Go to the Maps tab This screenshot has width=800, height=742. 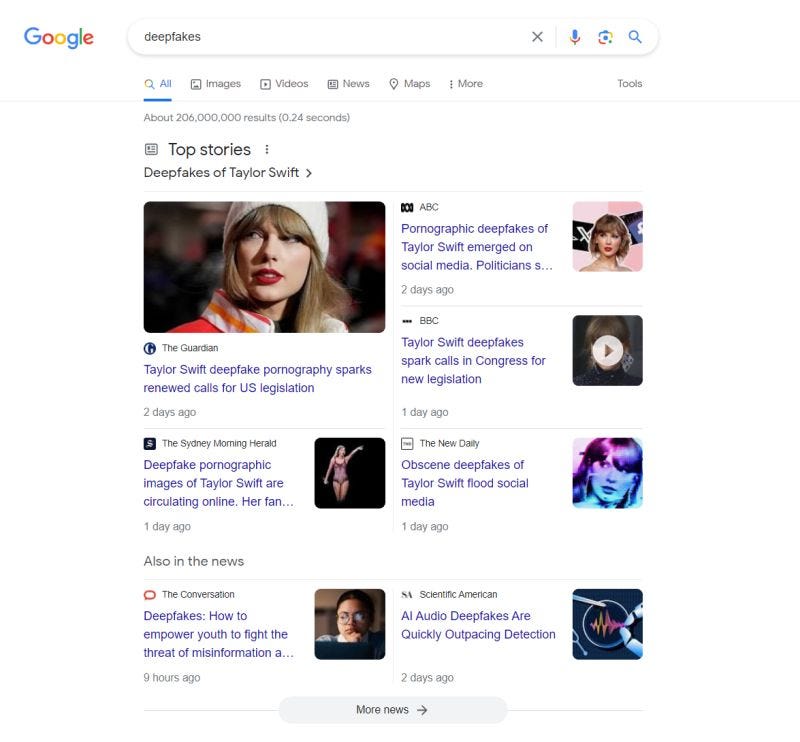coord(410,84)
